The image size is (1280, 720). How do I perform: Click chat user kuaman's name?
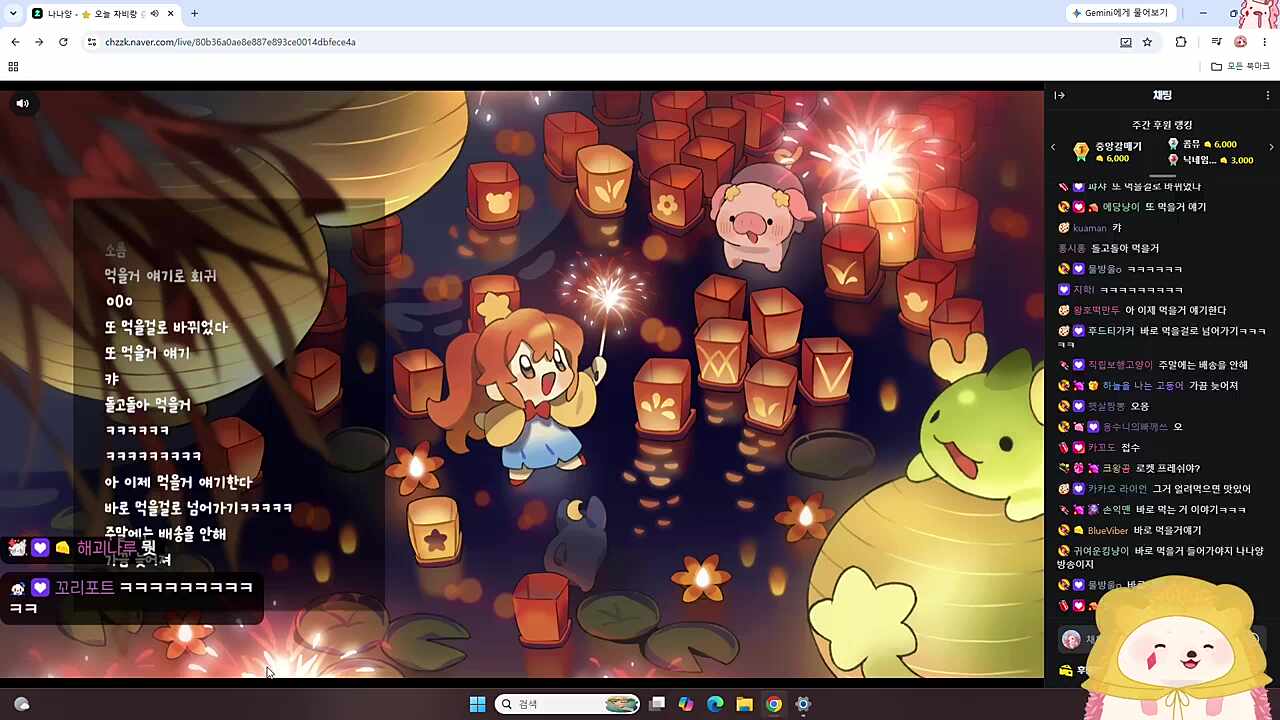coord(1089,228)
